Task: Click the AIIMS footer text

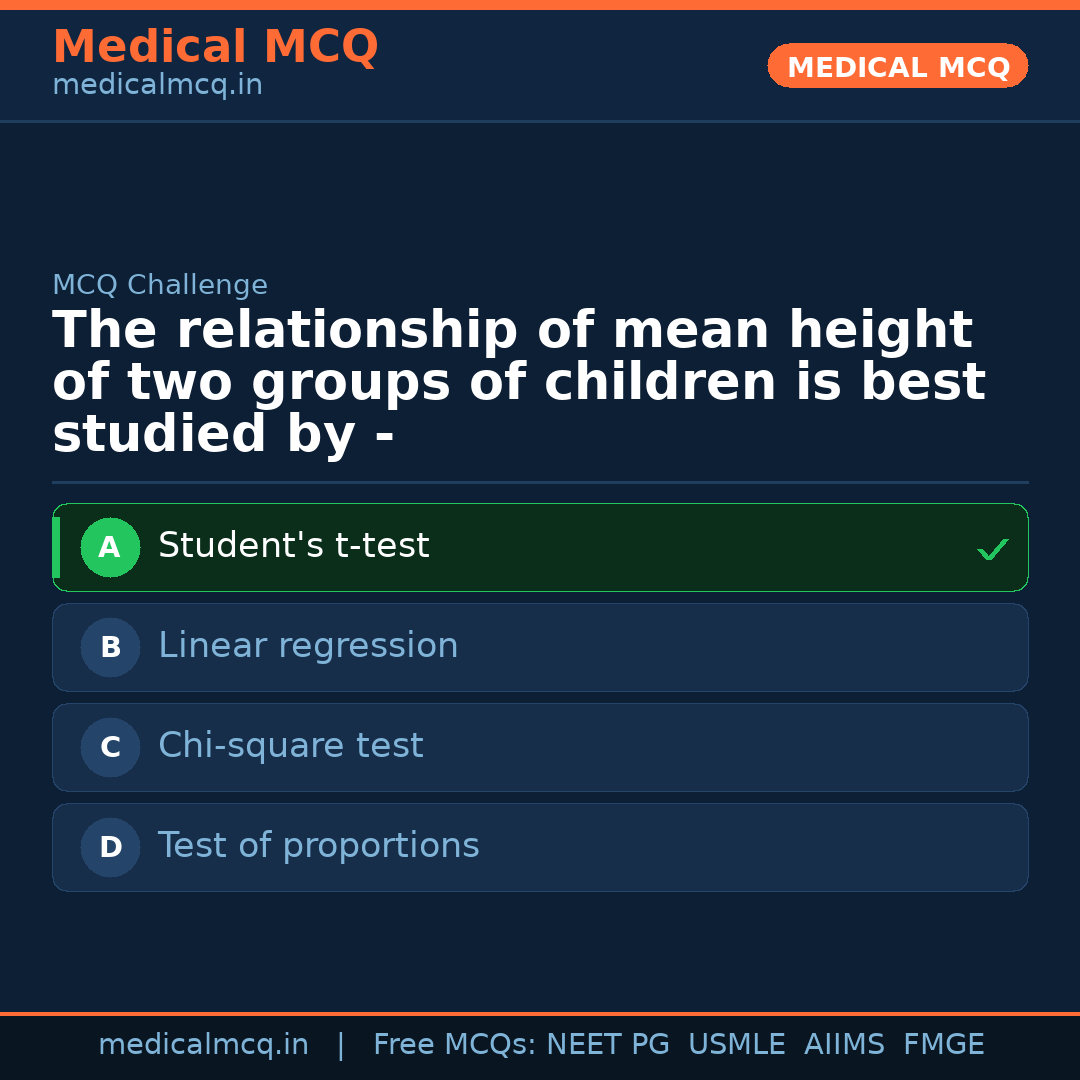Action: pos(845,1044)
